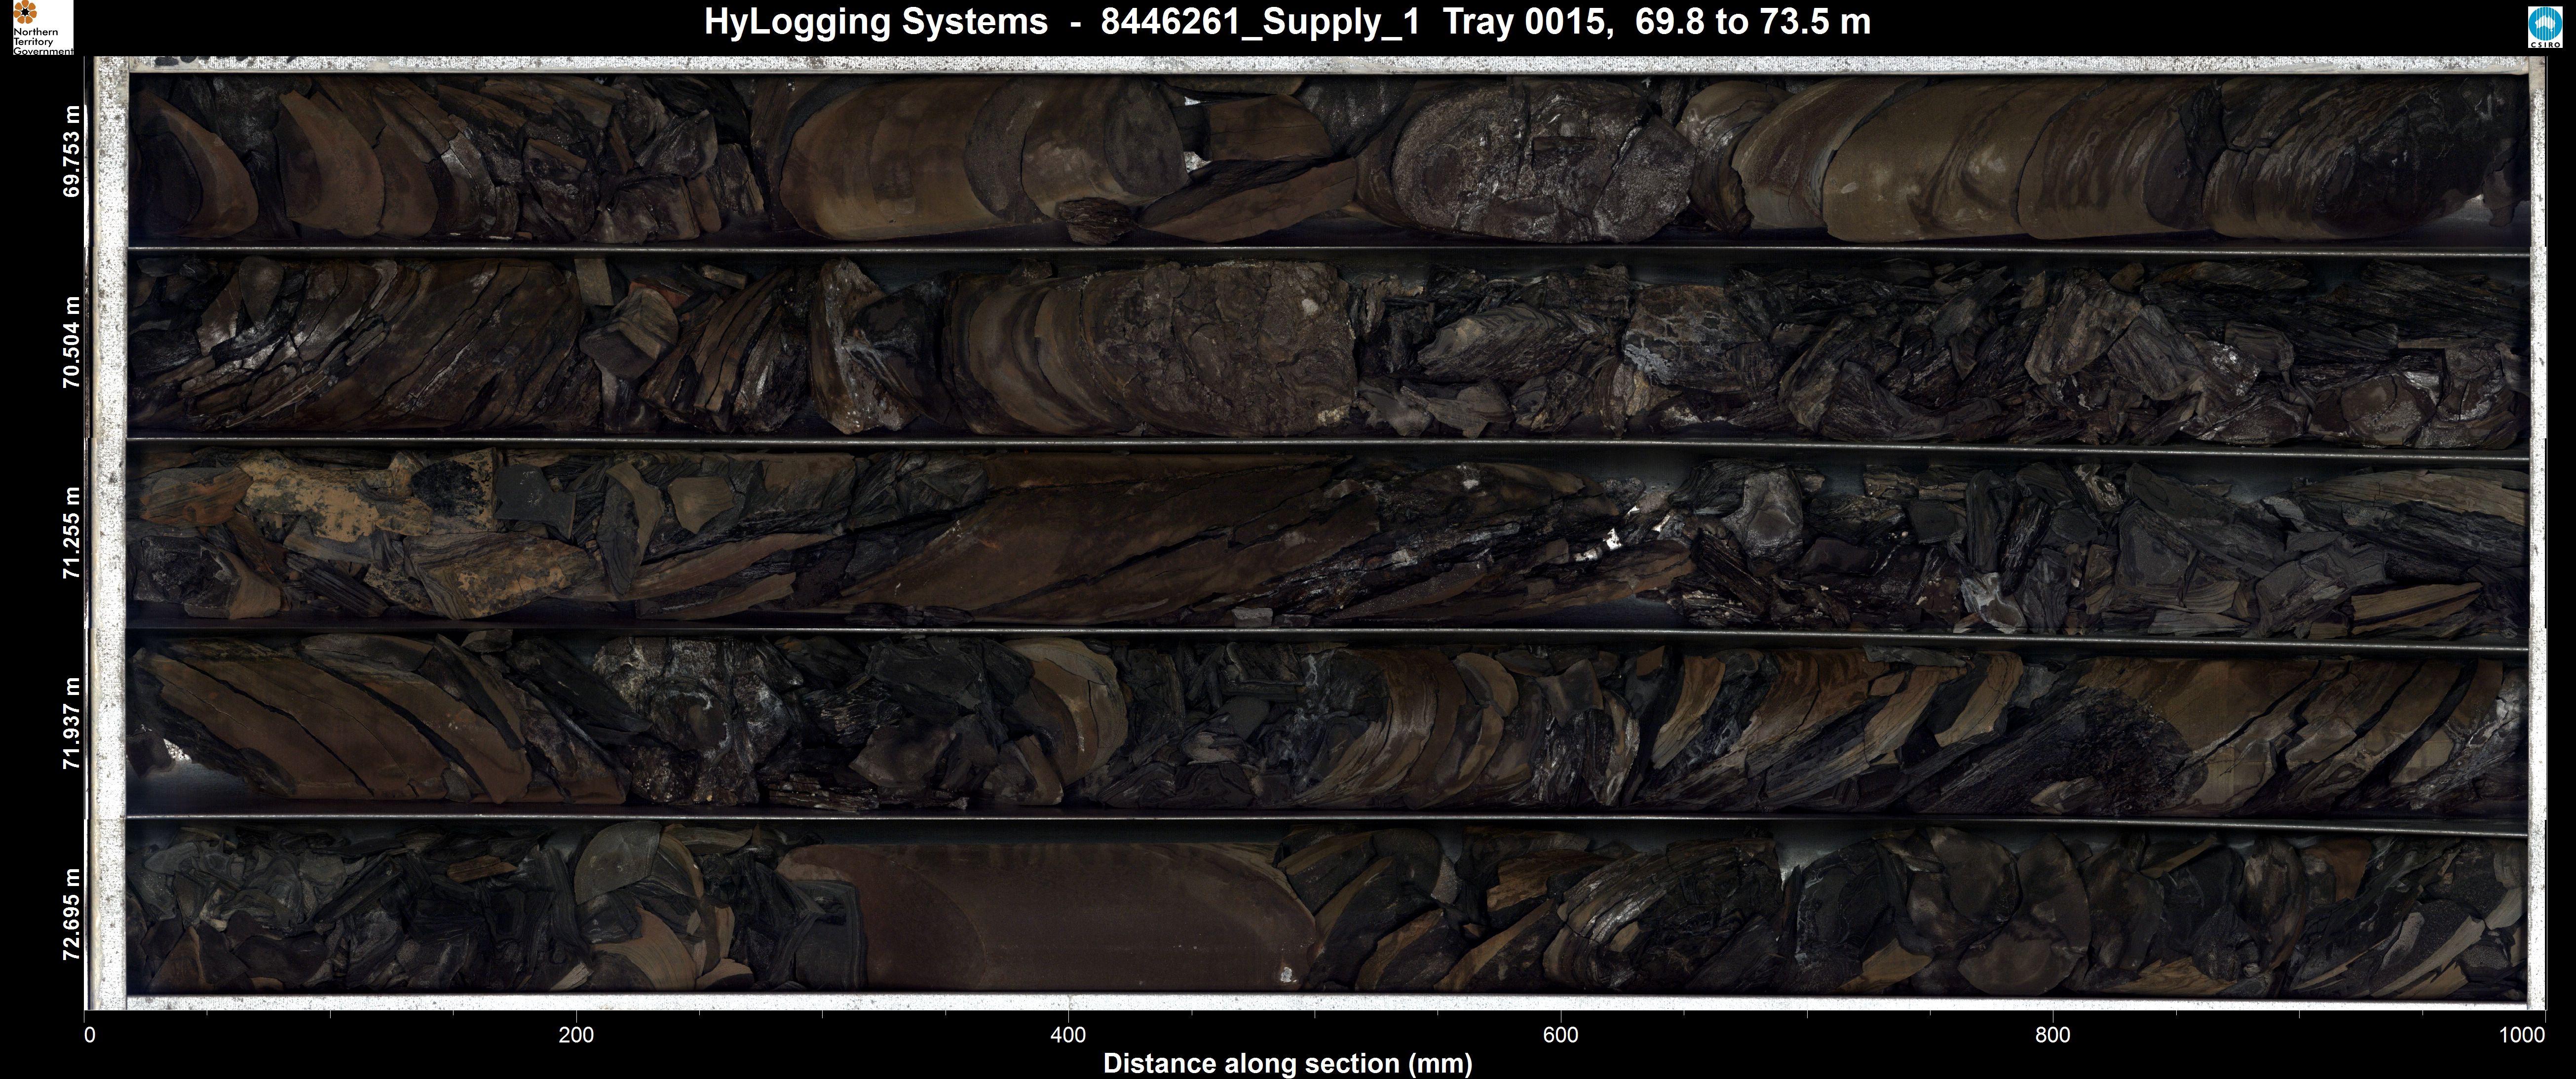Click the 0 mm axis tick label
Screen dimensions: 2576x1079
90,1036
